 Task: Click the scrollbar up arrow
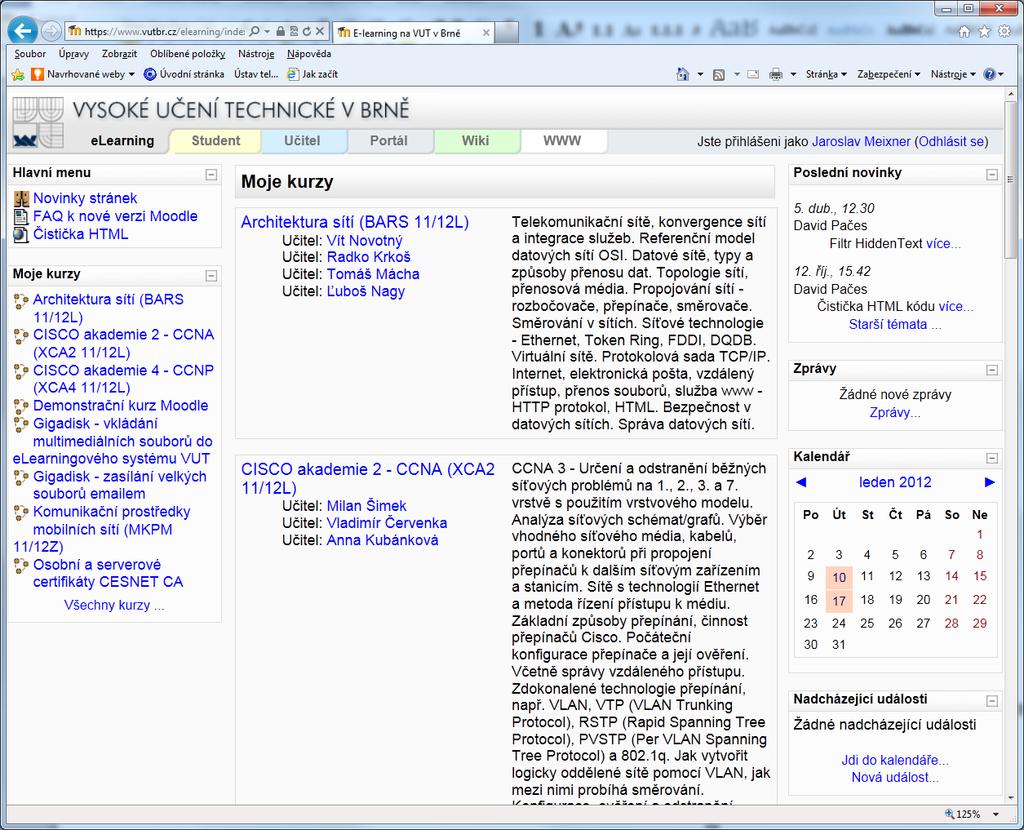(x=1011, y=95)
